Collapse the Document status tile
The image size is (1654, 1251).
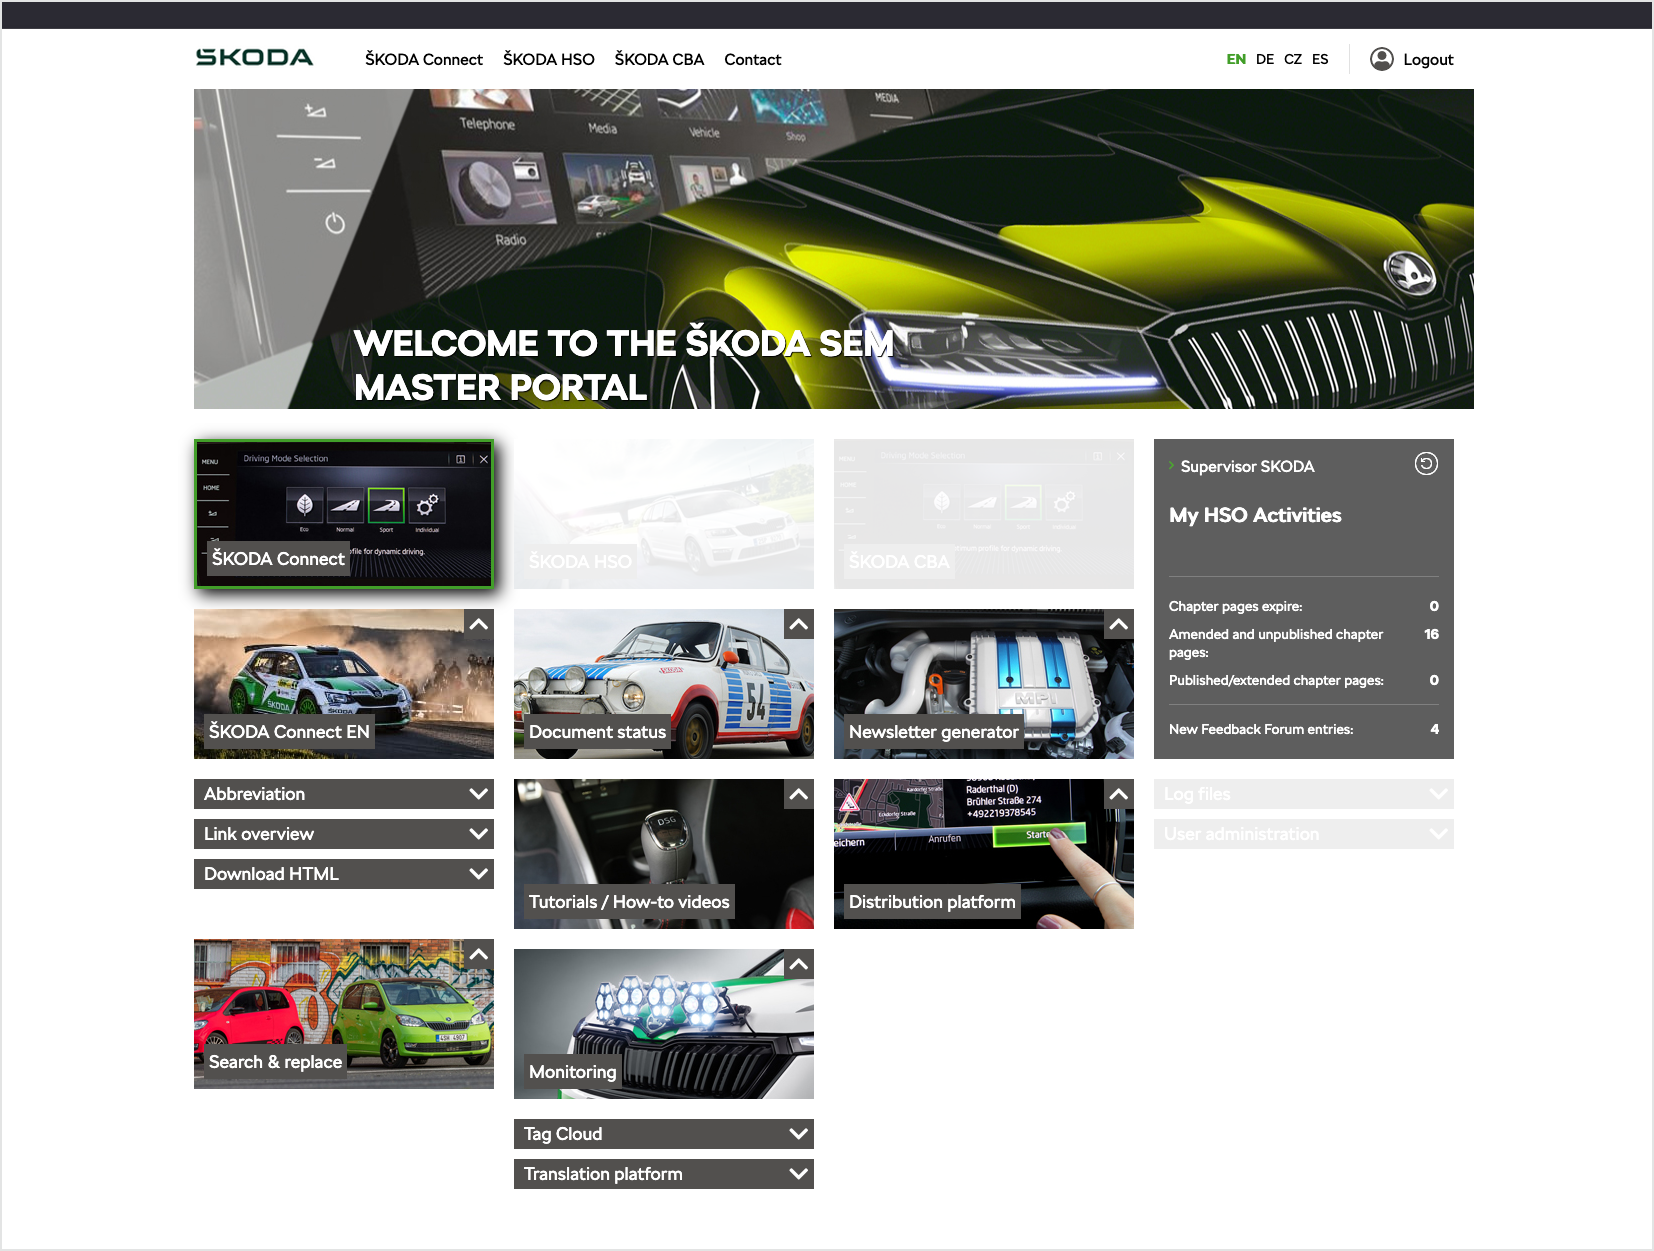click(x=799, y=624)
